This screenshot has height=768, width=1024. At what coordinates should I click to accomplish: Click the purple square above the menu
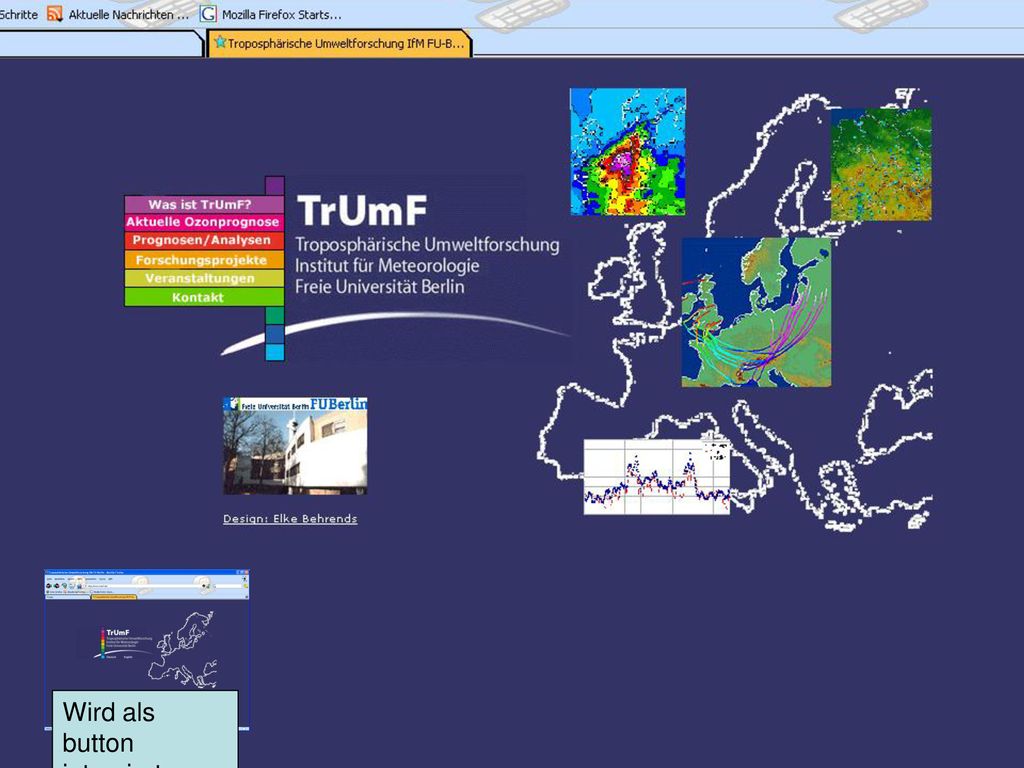(x=275, y=185)
